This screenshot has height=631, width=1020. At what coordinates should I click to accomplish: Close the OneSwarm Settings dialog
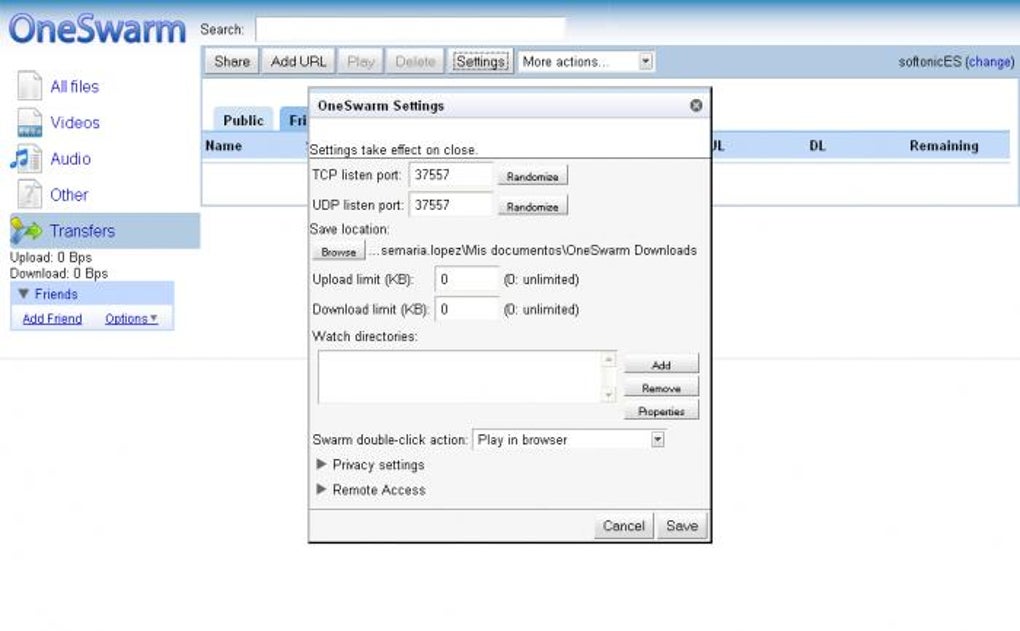[696, 105]
